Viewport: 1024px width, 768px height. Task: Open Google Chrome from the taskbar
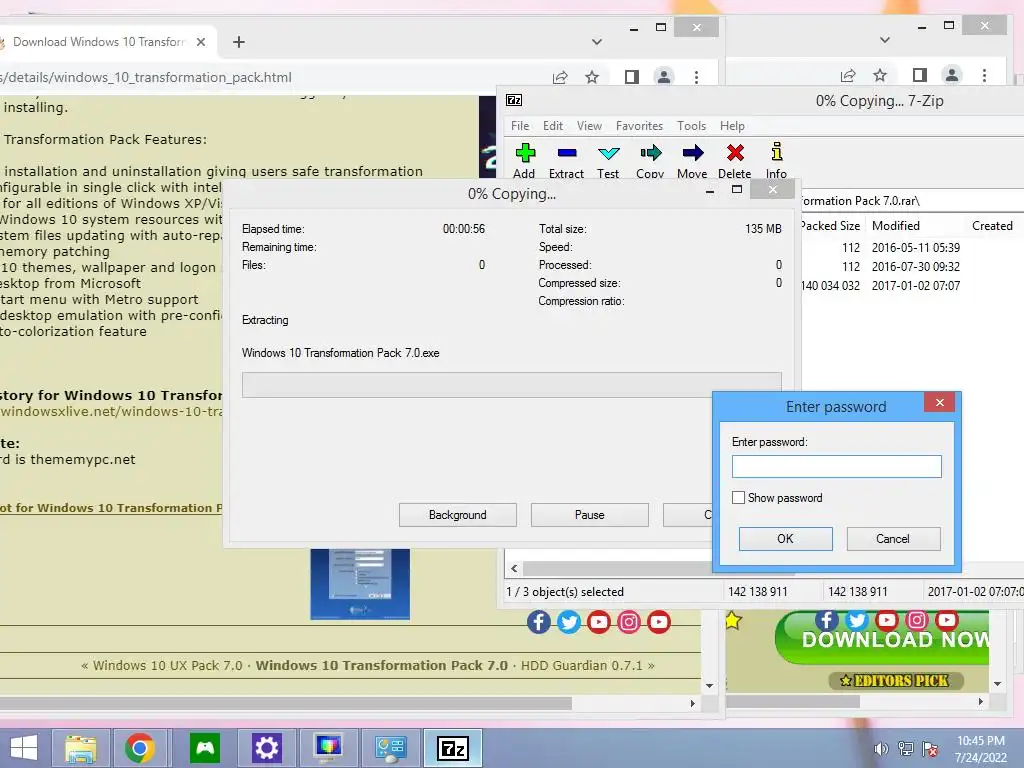[140, 748]
